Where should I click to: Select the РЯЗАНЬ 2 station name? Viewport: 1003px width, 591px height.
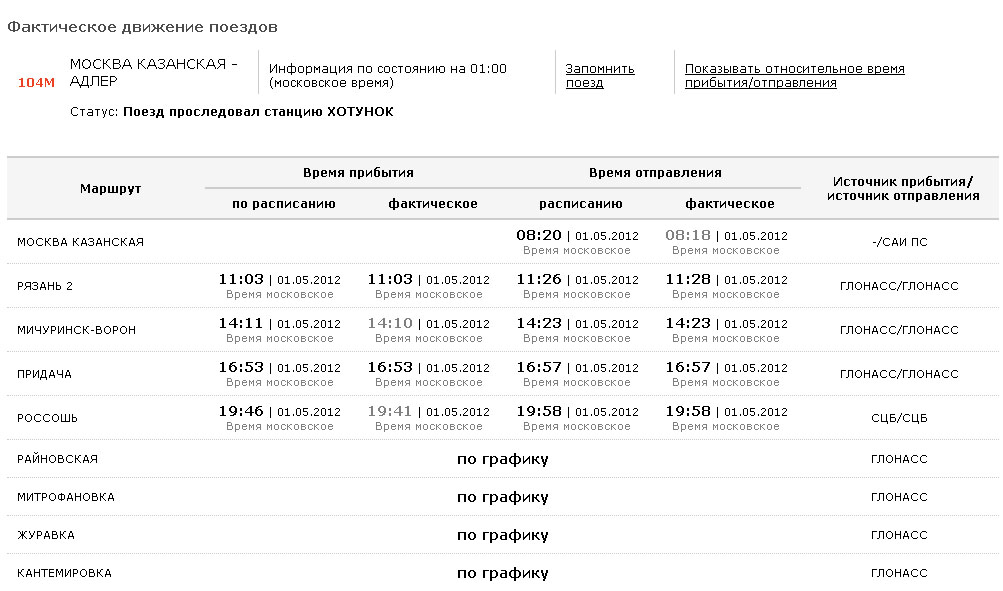pyautogui.click(x=45, y=286)
